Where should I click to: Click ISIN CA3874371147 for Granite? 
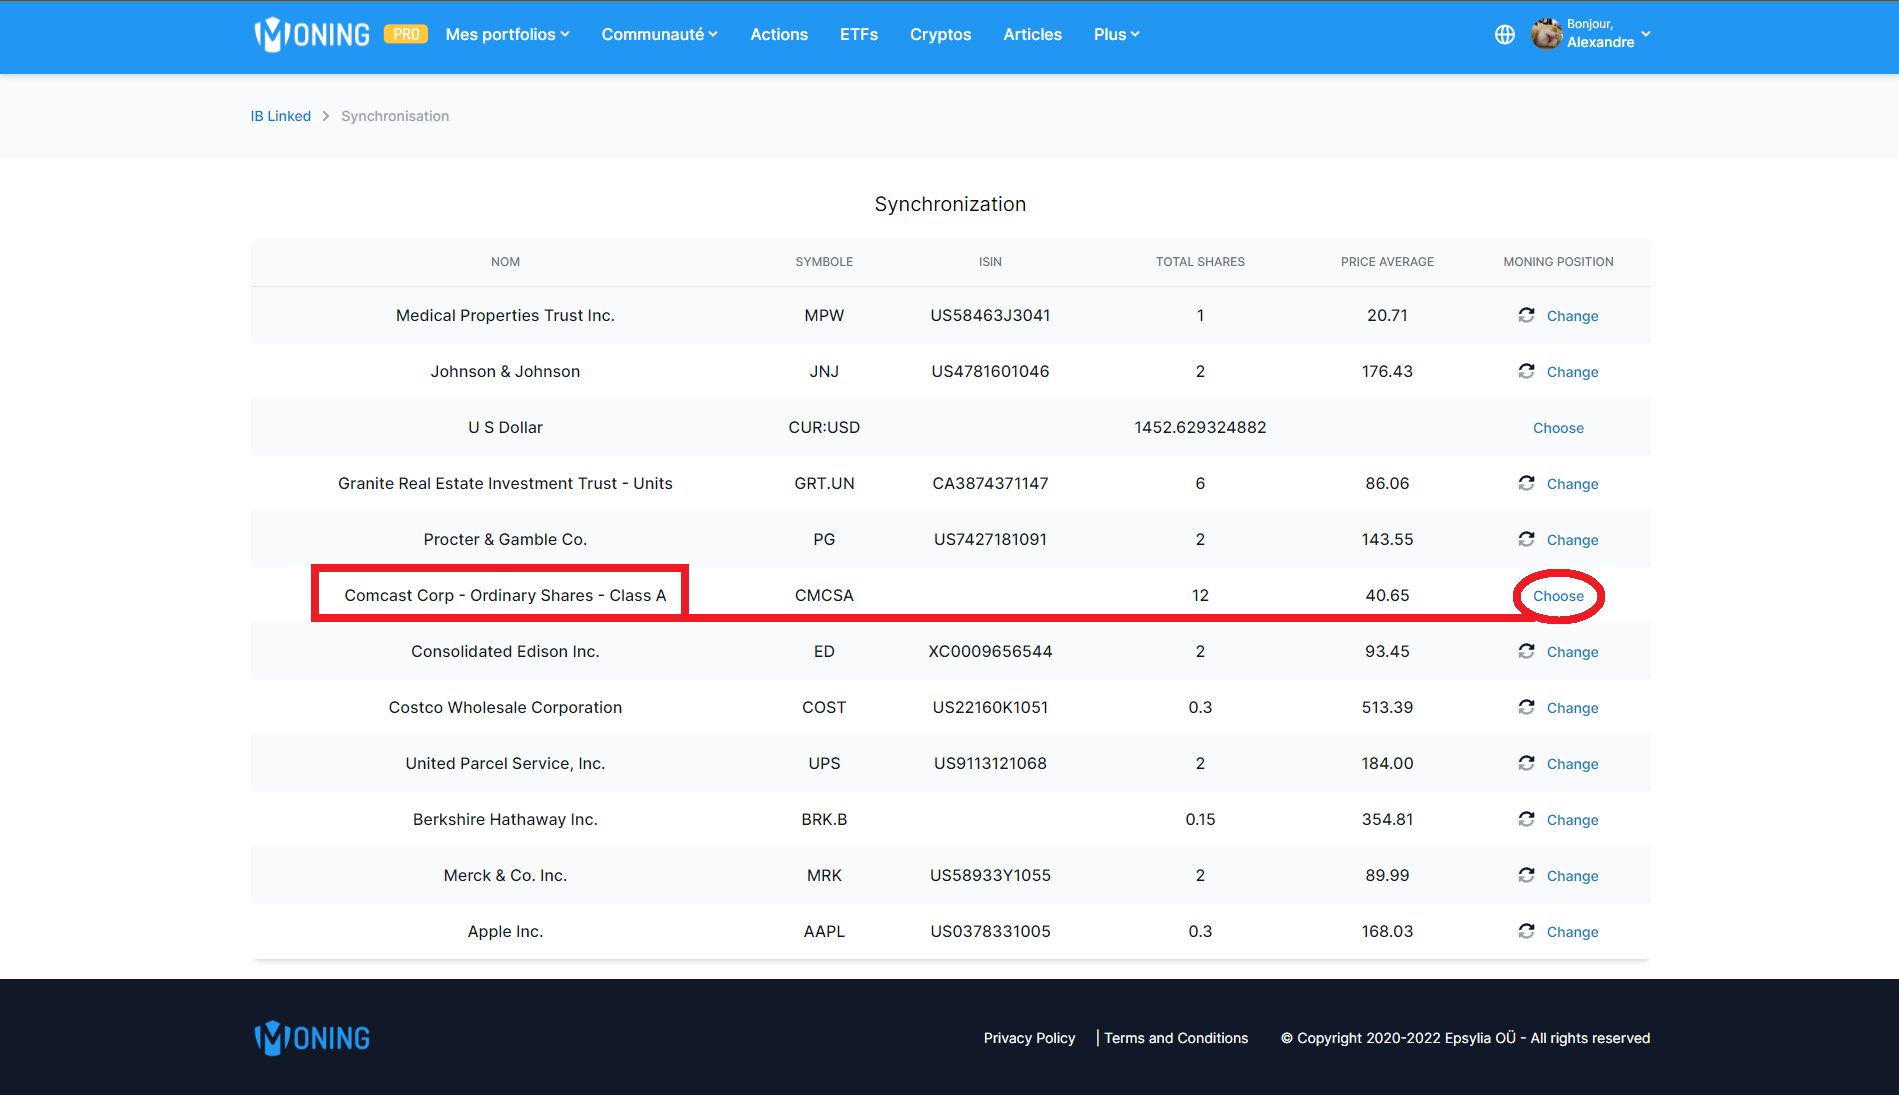point(990,483)
